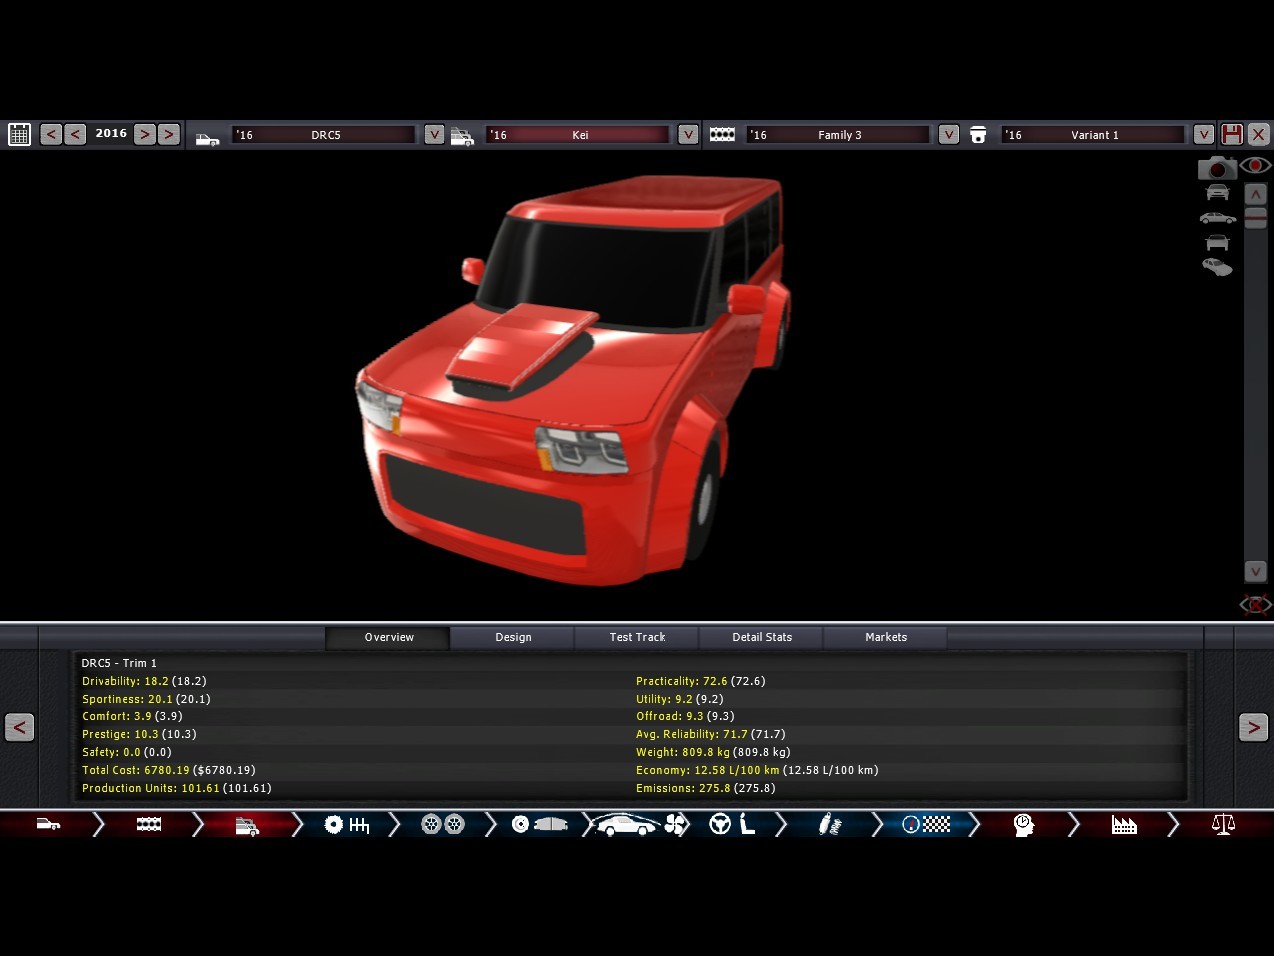Viewport: 1274px width, 956px height.
Task: Go to the suspension spring step icon
Action: [829, 825]
